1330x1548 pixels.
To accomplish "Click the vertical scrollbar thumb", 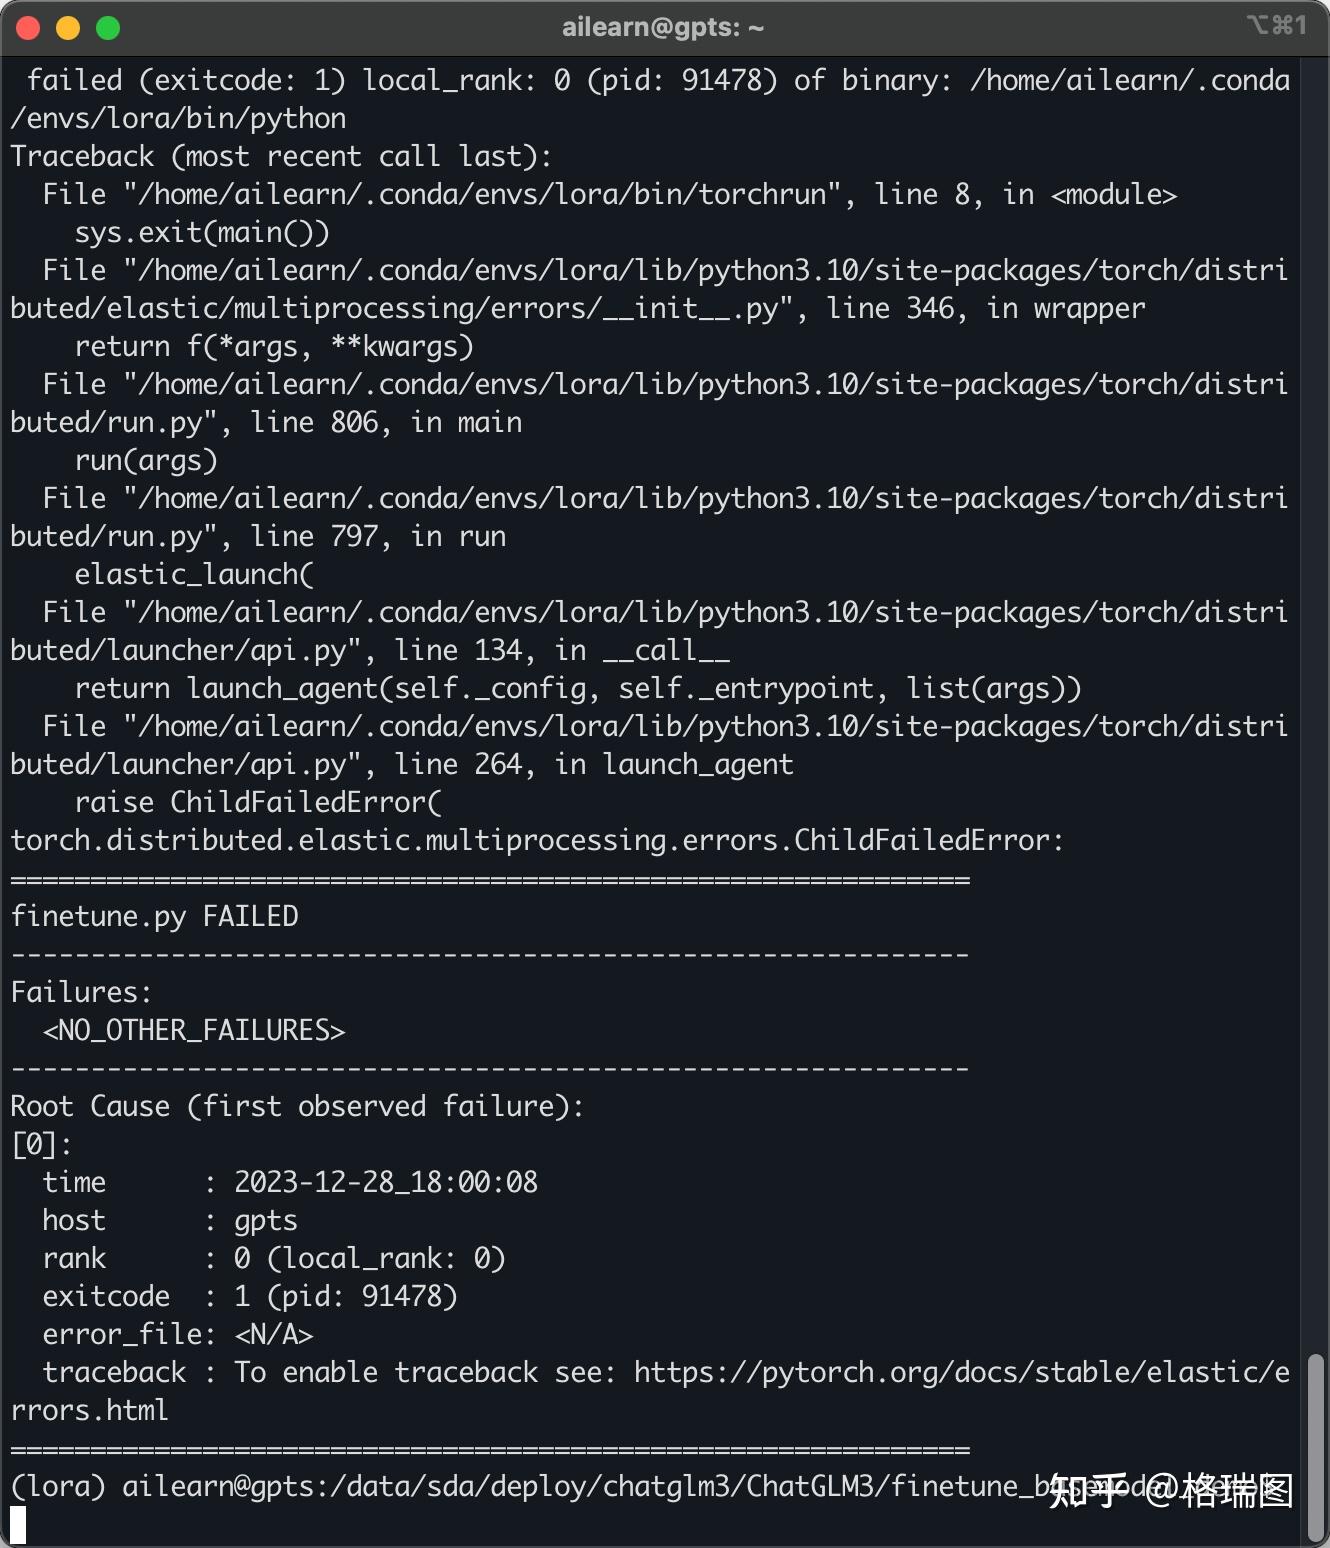I will click(1316, 1448).
